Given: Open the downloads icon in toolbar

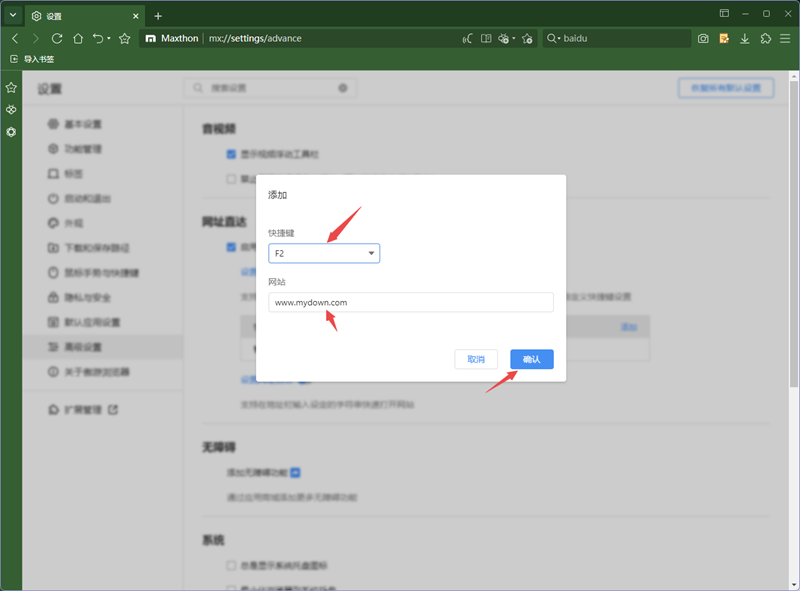Looking at the screenshot, I should coord(744,38).
